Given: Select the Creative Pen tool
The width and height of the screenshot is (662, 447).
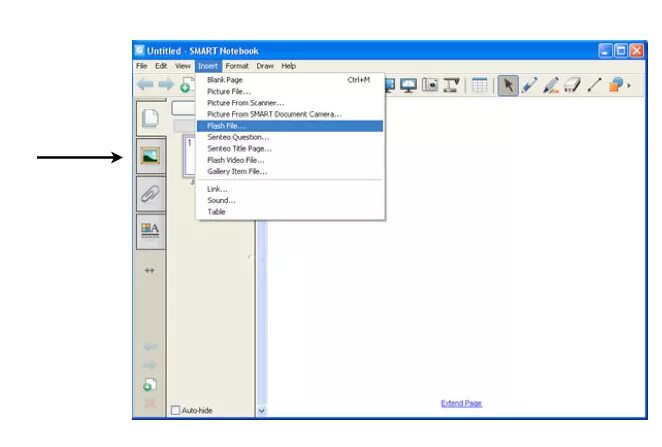Looking at the screenshot, I should tap(551, 85).
